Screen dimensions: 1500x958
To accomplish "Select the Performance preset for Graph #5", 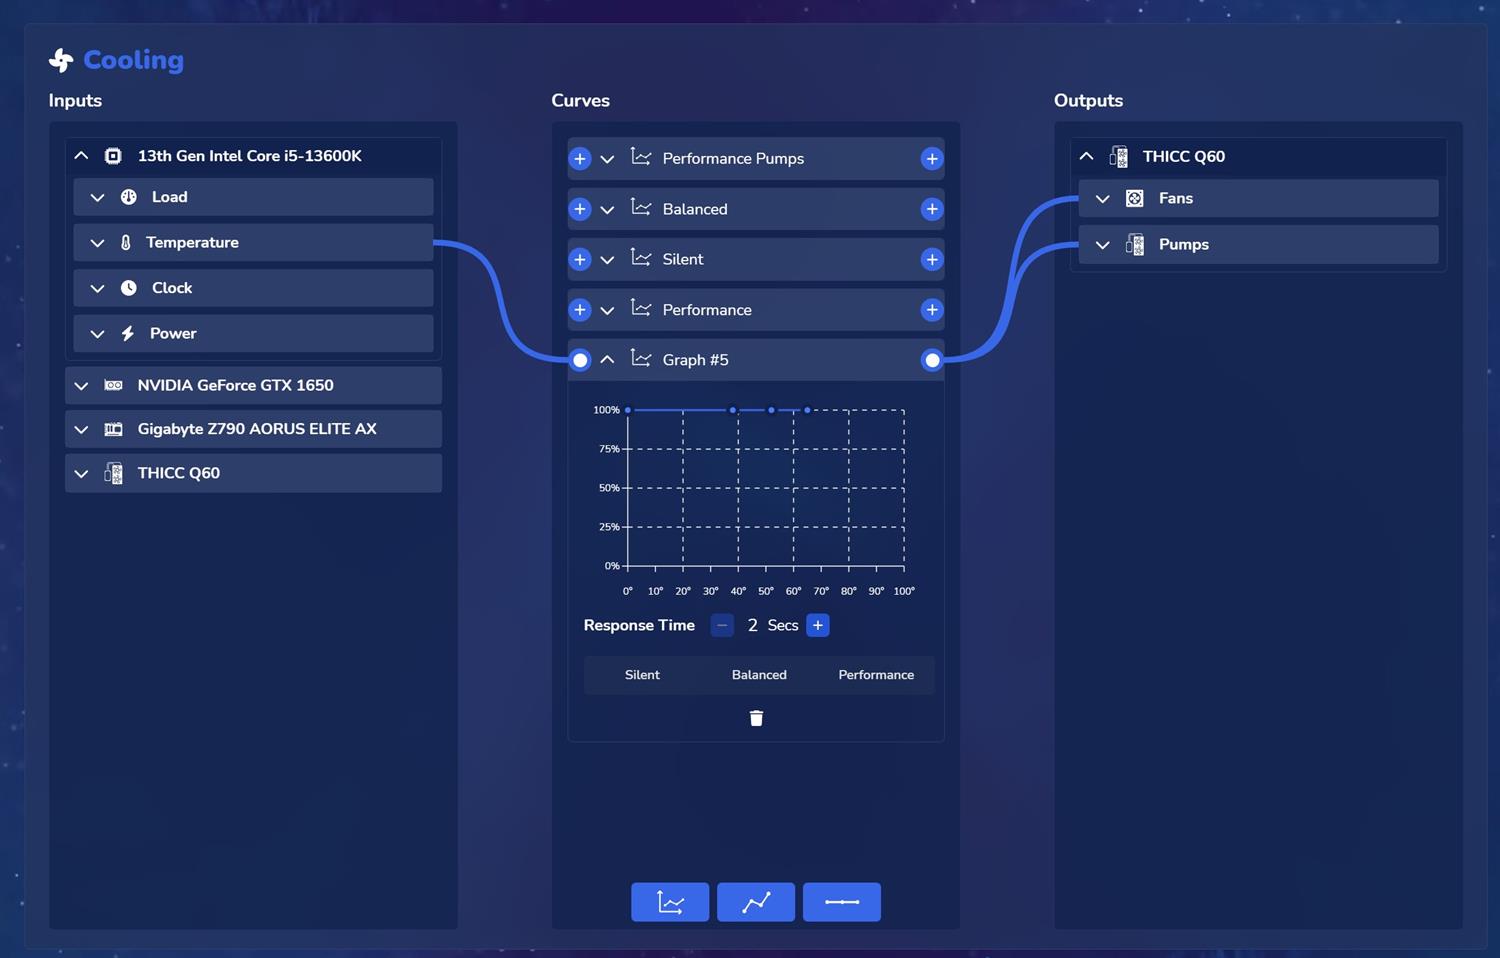I will [x=876, y=675].
